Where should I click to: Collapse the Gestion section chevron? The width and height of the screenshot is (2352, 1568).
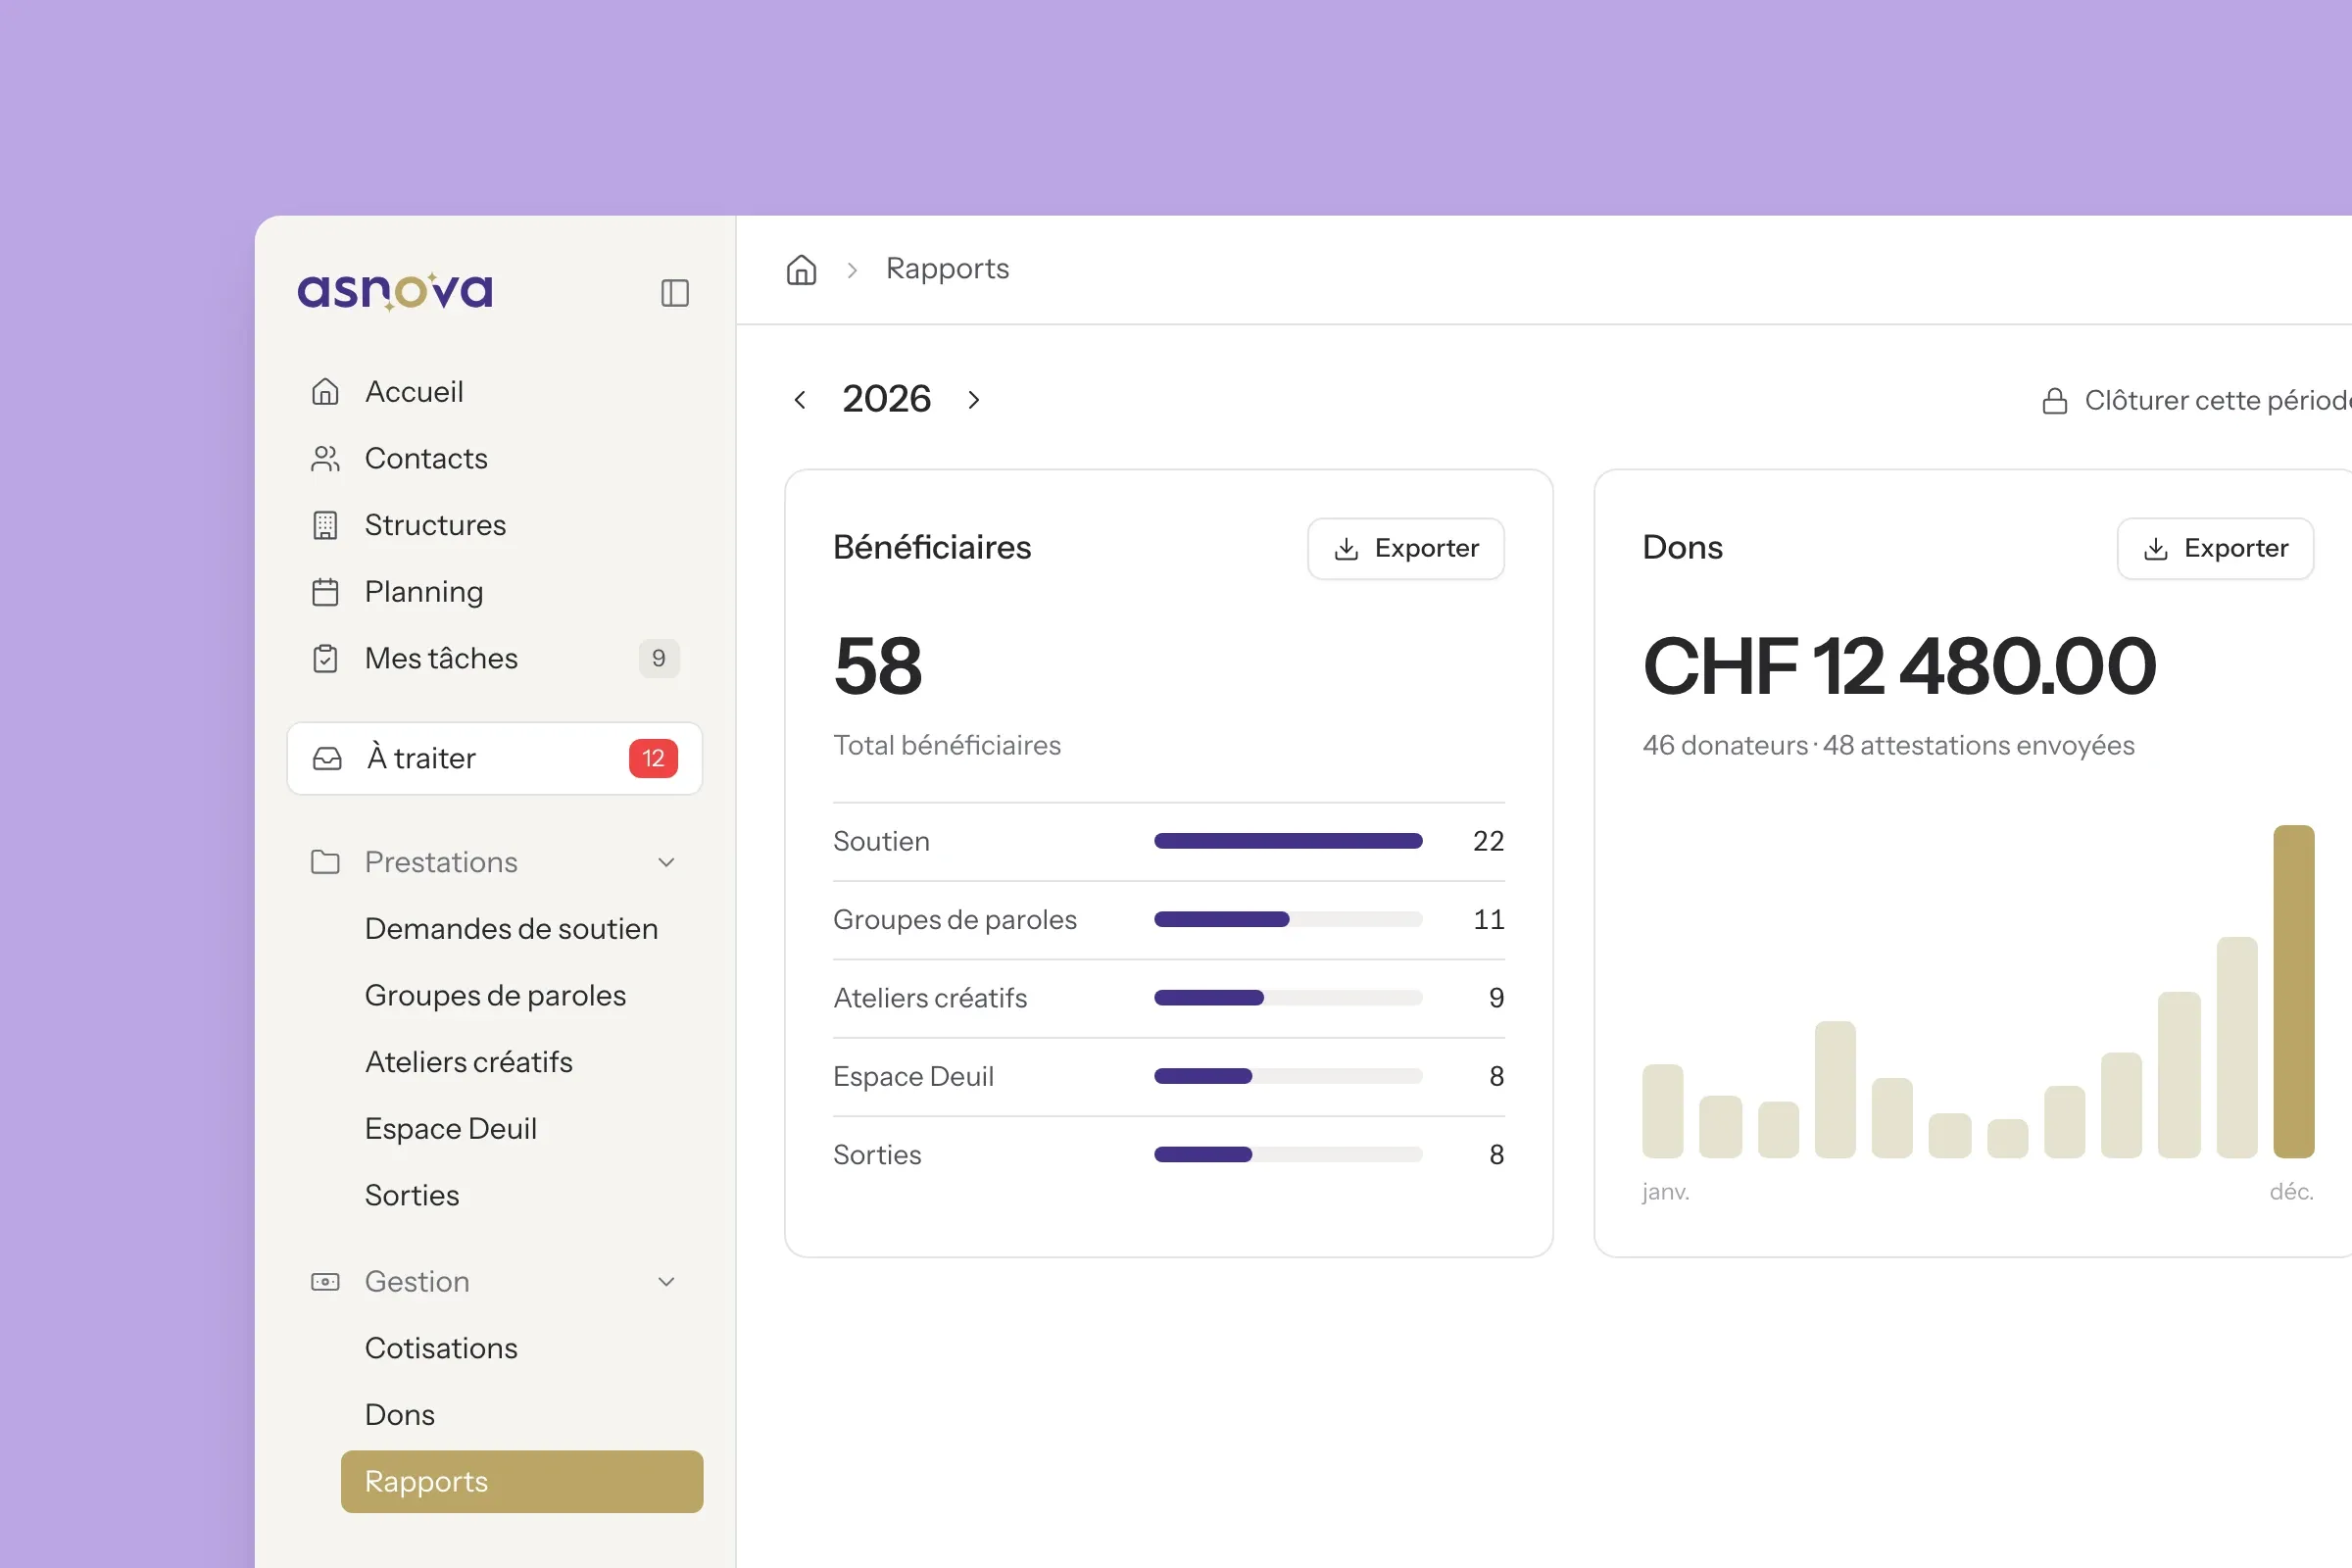pos(666,1281)
